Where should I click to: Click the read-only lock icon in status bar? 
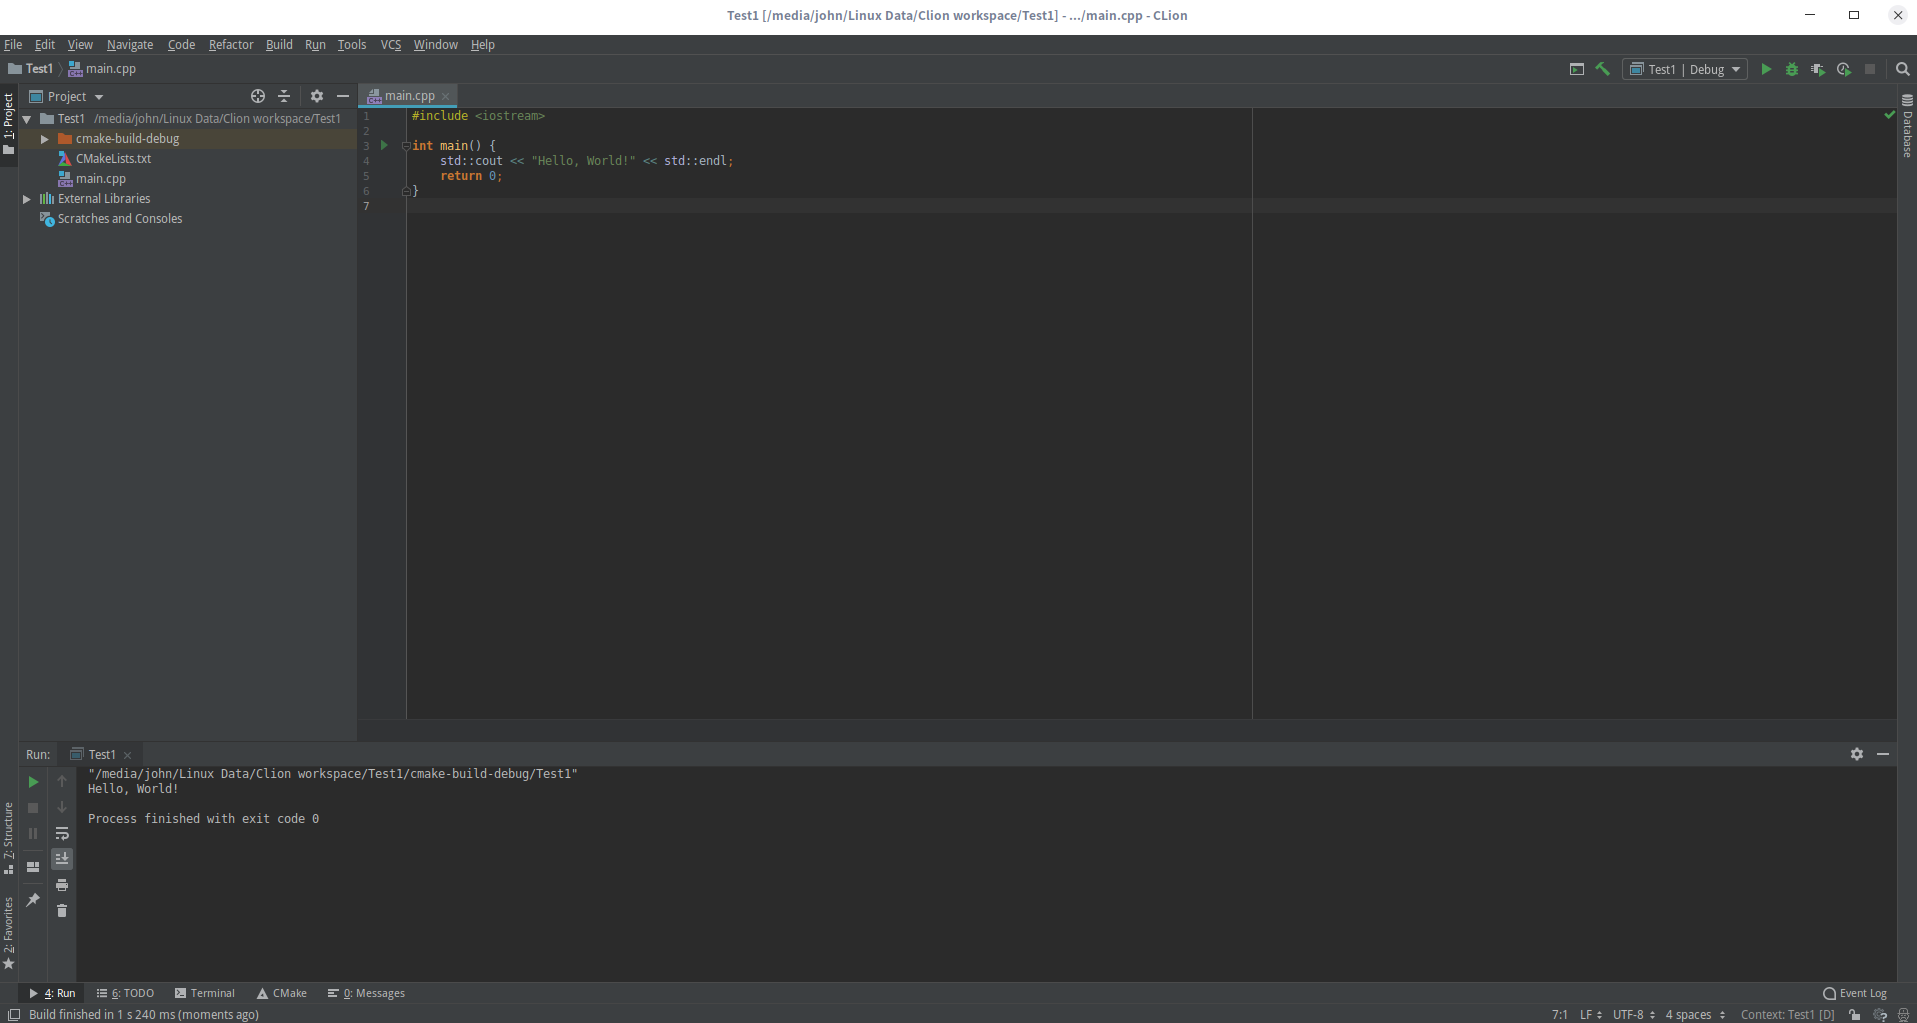point(1855,1015)
